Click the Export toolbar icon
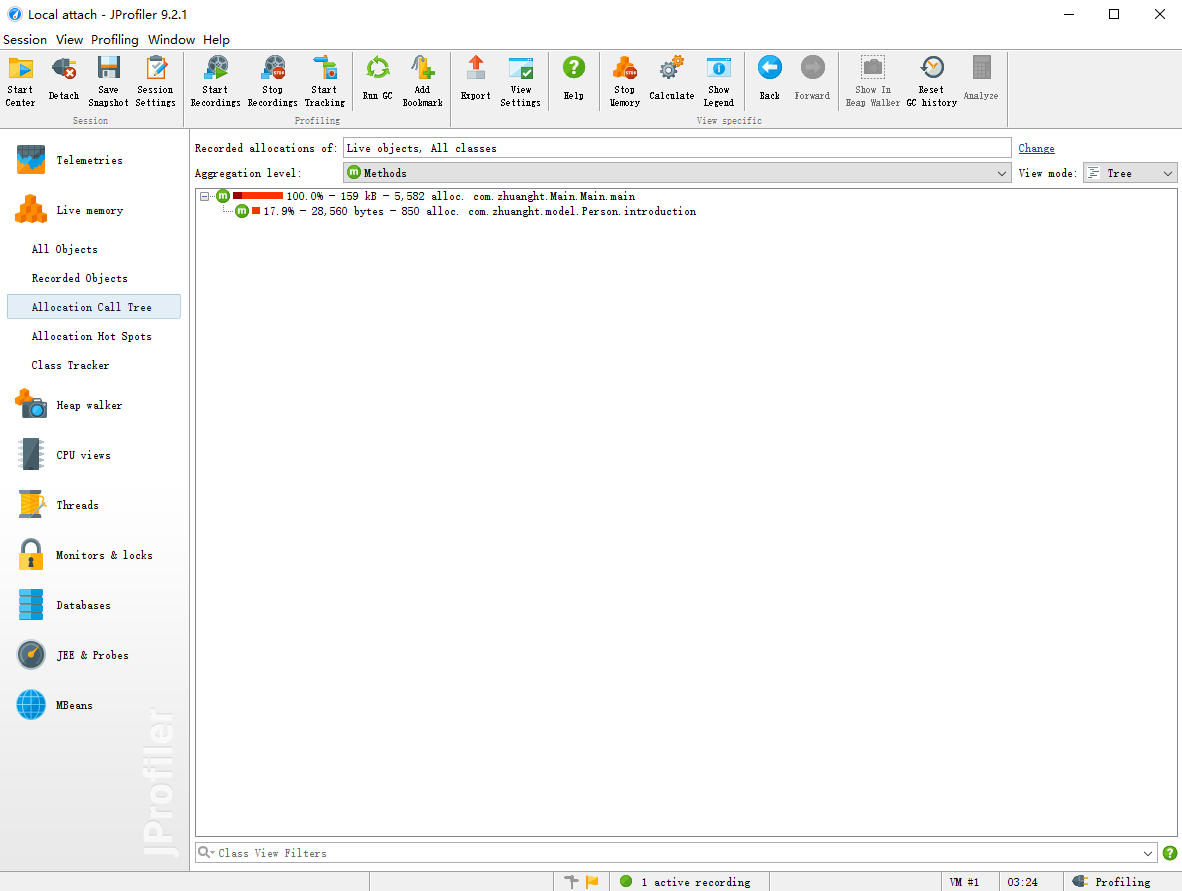The height and width of the screenshot is (891, 1182). coord(476,69)
